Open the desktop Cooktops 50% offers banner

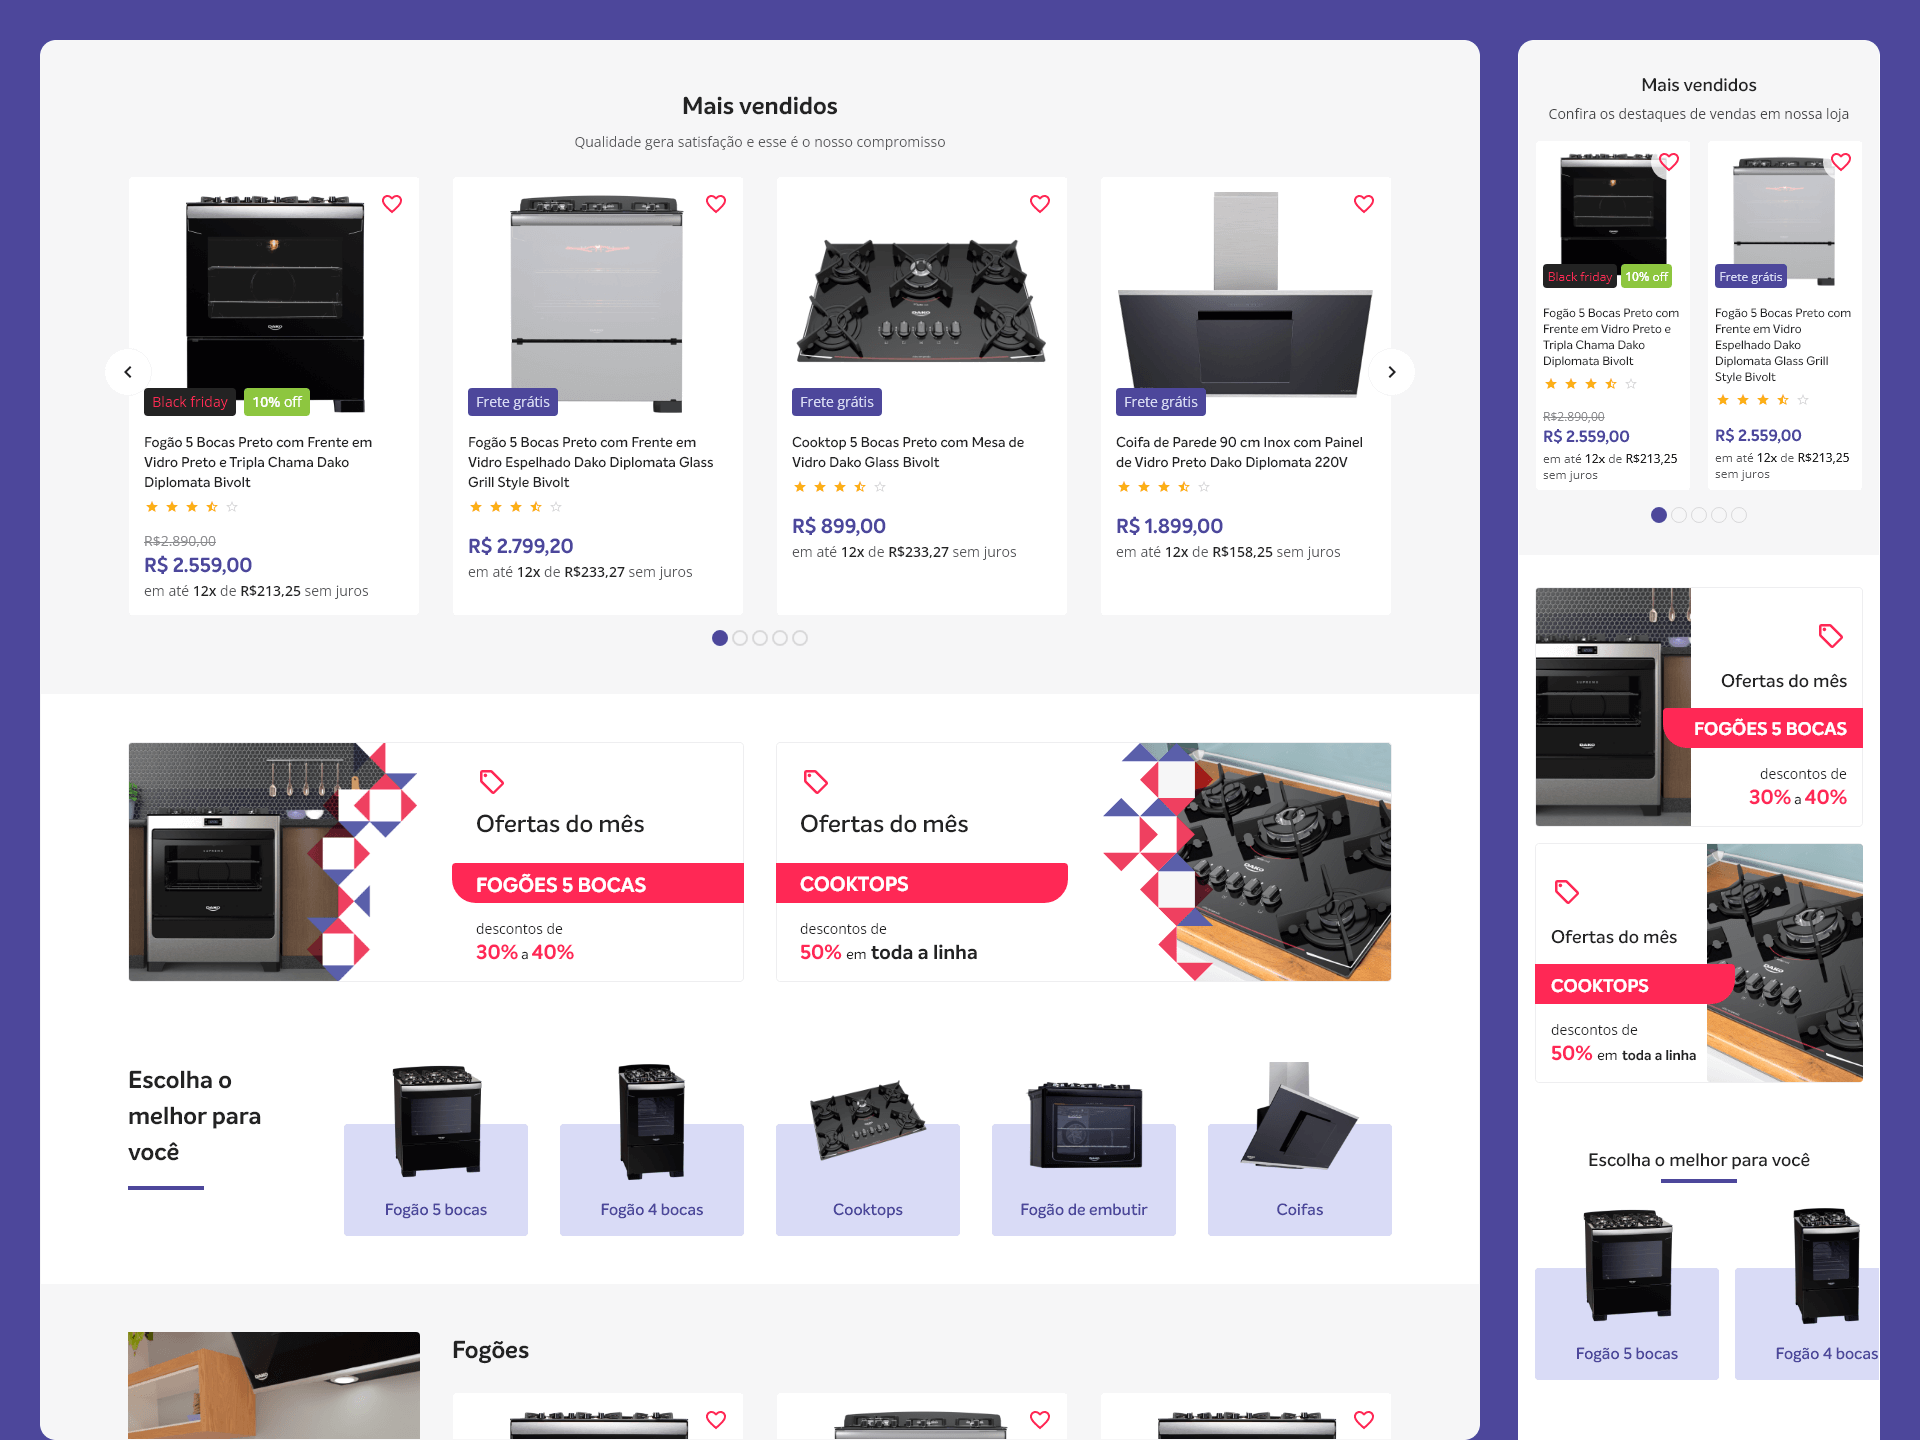coord(1084,862)
